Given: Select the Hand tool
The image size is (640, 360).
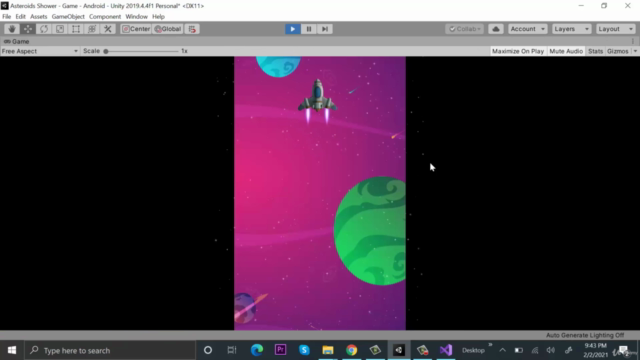Looking at the screenshot, I should 12,29.
